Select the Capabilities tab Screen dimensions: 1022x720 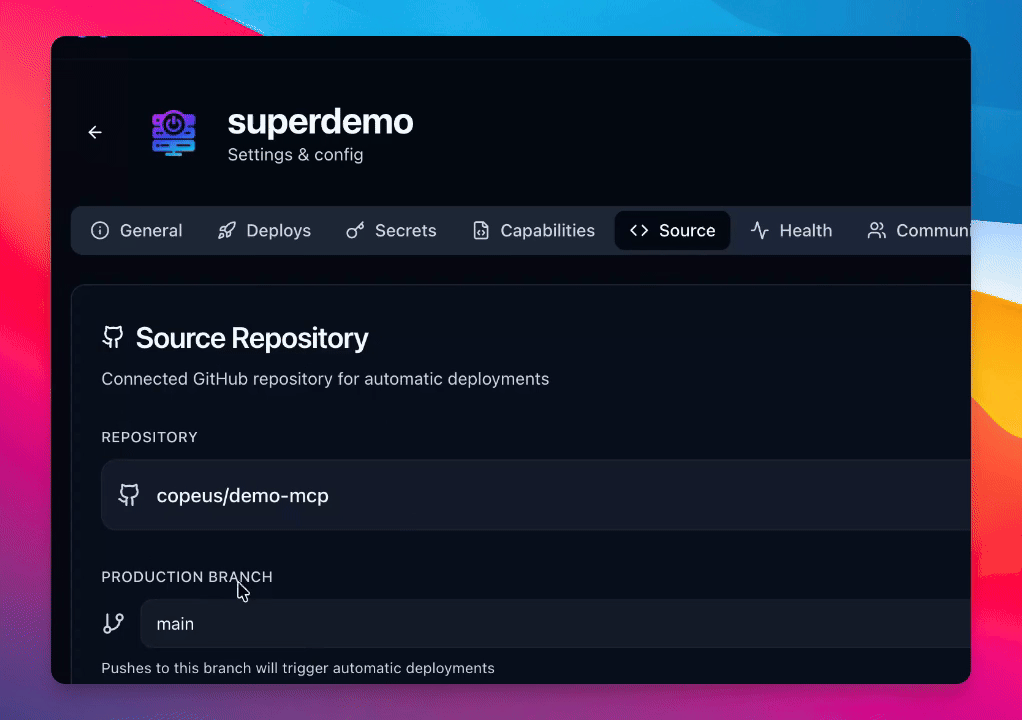point(534,231)
